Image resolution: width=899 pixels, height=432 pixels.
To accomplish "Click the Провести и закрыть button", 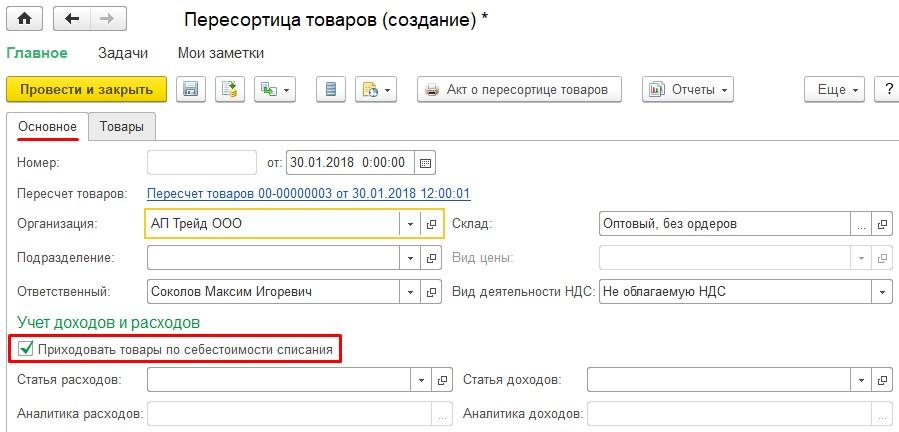I will (x=87, y=89).
